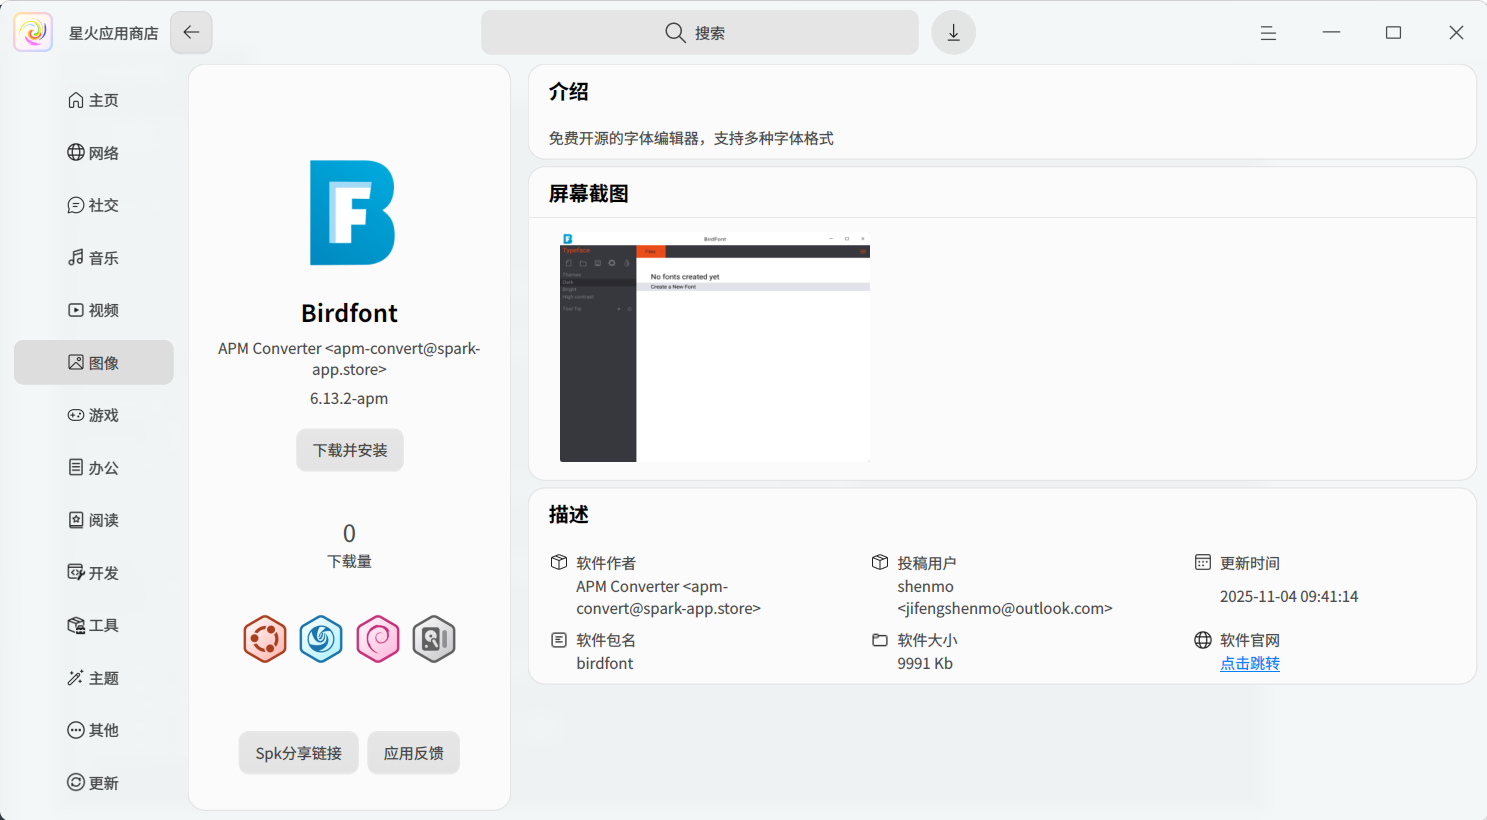This screenshot has width=1487, height=820.
Task: Click the 应用反馈 feedback button
Action: coord(414,753)
